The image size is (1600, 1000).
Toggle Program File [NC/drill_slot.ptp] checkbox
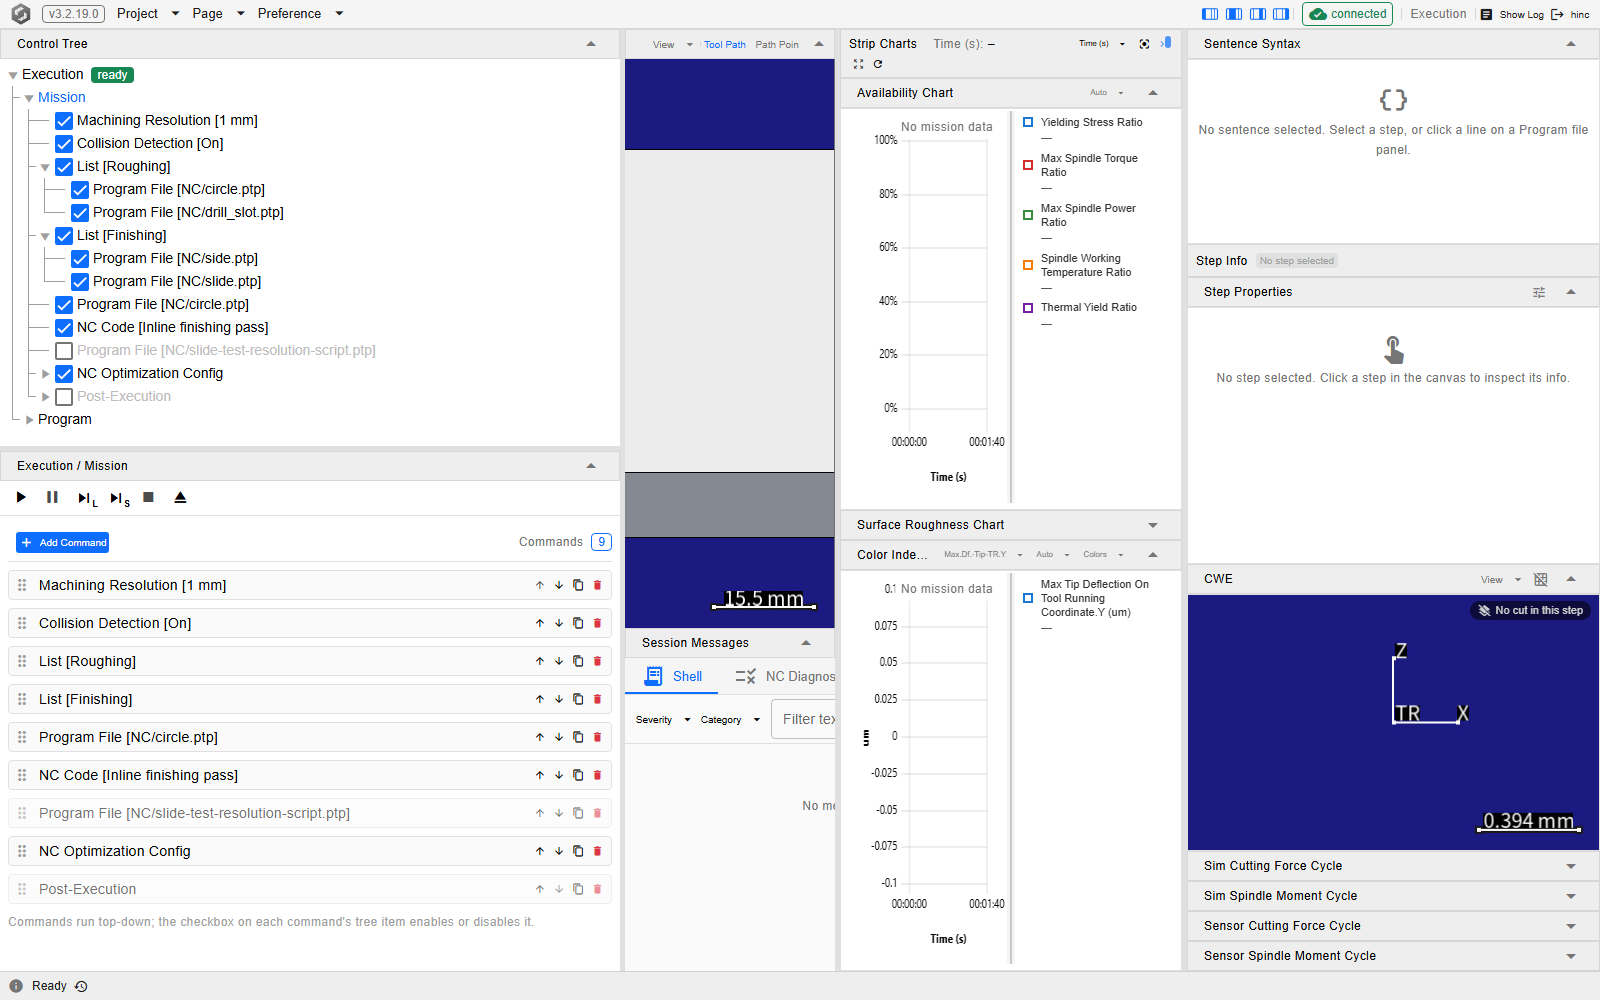point(80,213)
